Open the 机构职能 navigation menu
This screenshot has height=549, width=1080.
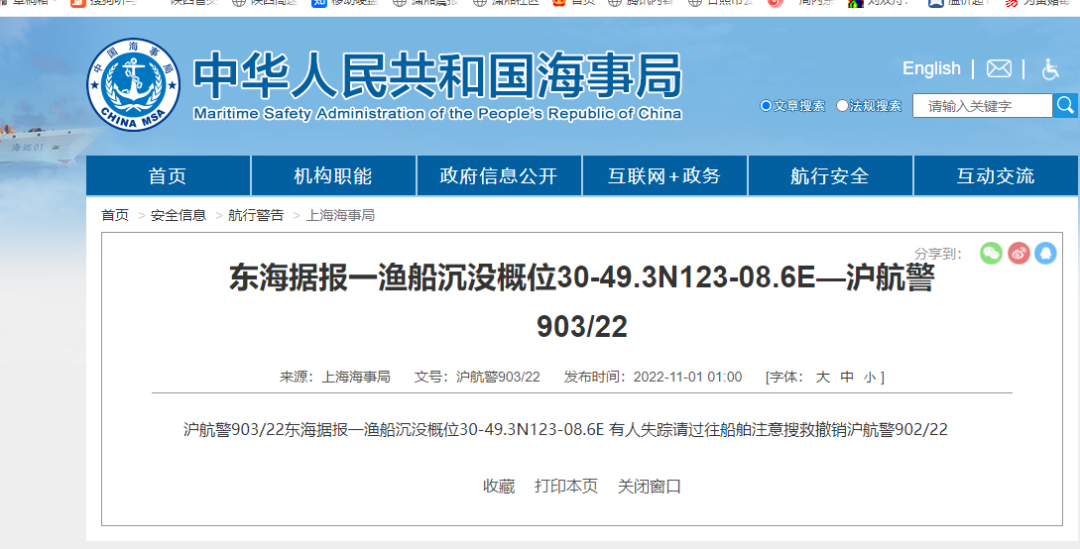pos(333,176)
